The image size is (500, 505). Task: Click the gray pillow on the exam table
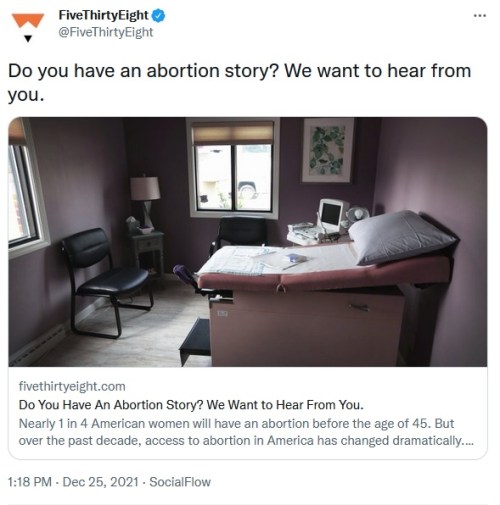tap(400, 237)
